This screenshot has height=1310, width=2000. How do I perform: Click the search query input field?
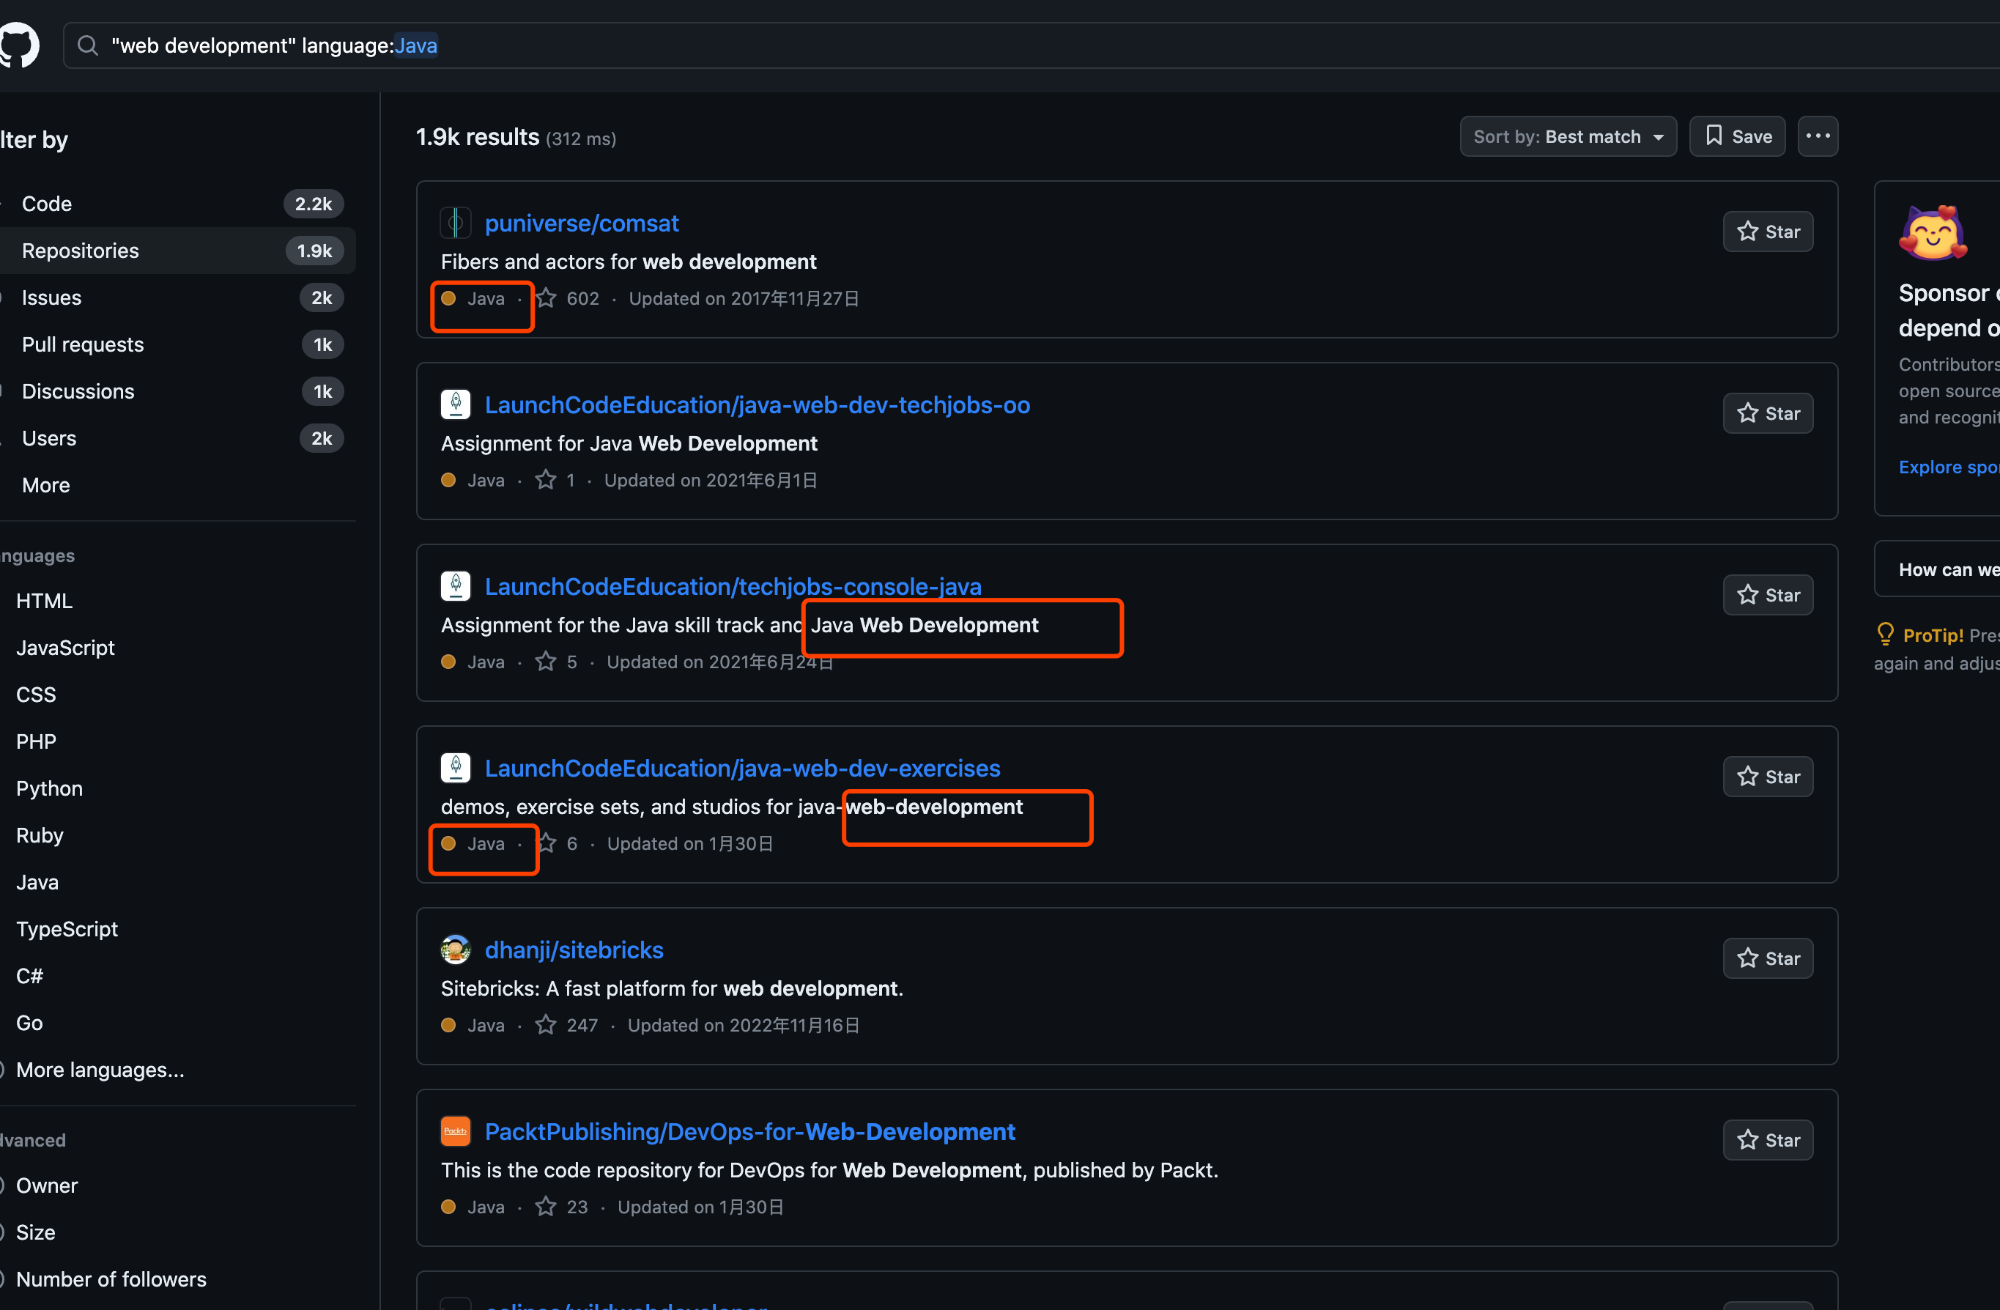1031,46
